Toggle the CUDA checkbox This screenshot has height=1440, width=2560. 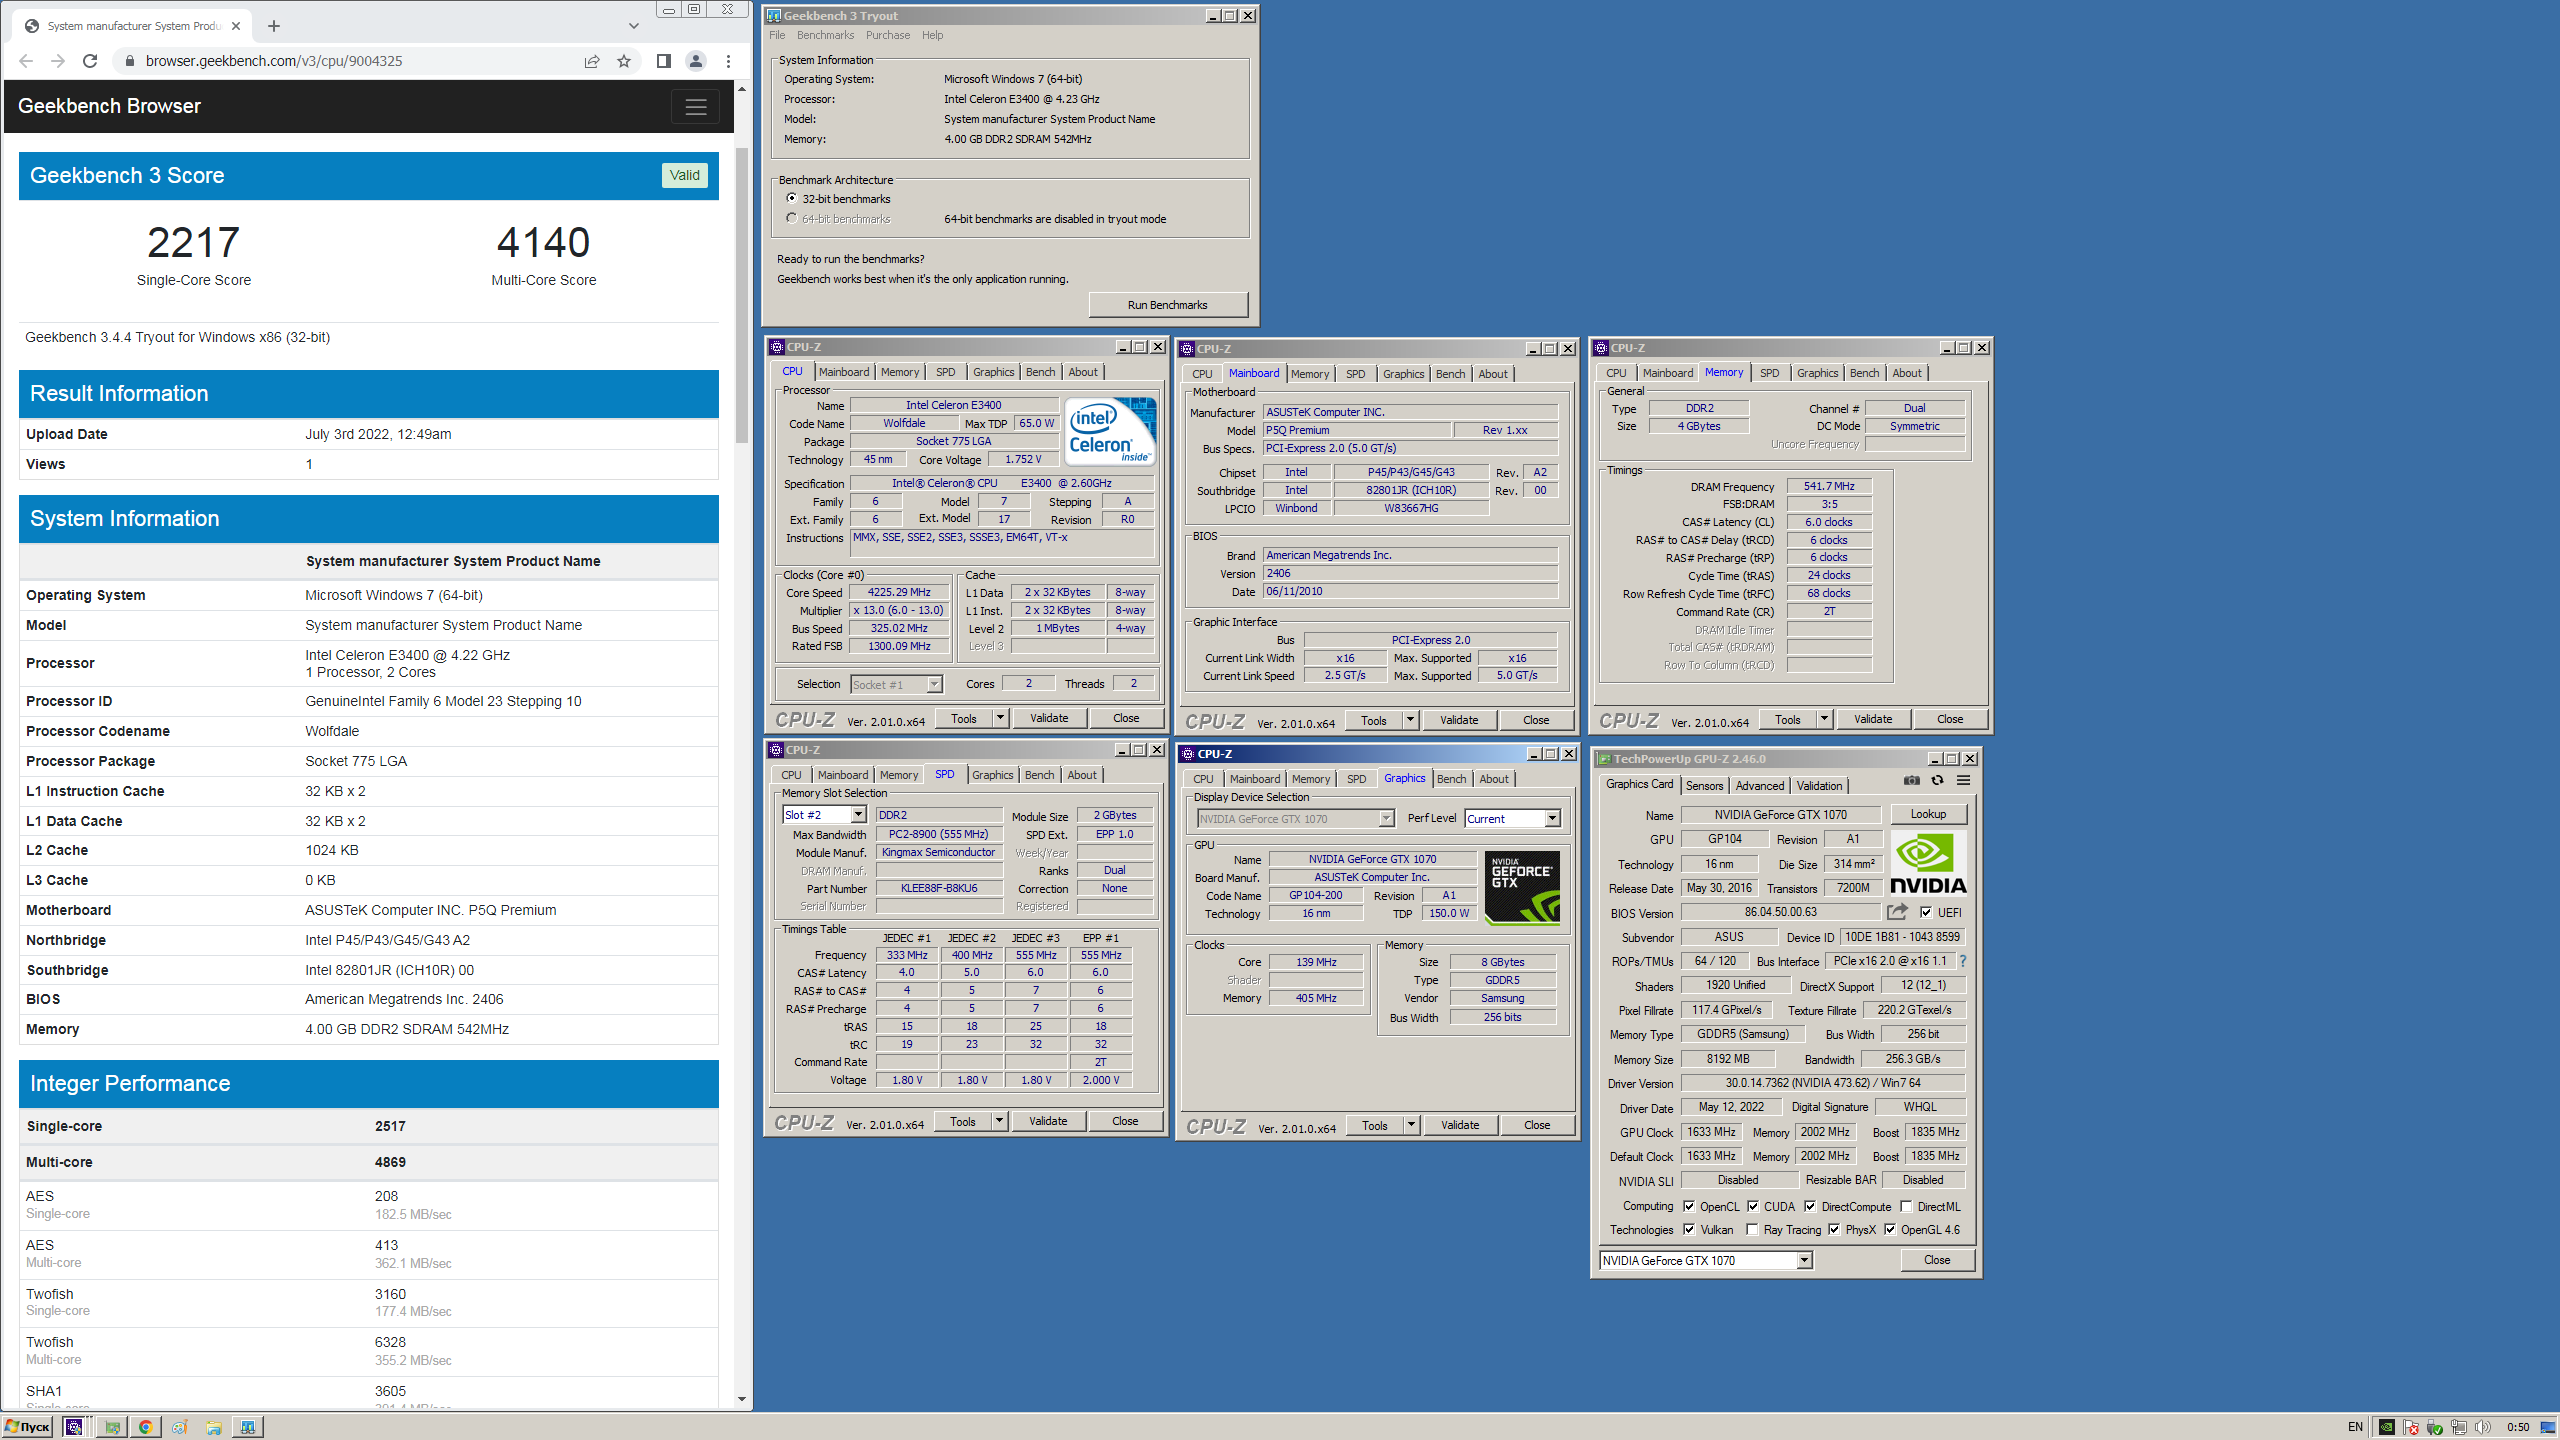point(1753,1207)
